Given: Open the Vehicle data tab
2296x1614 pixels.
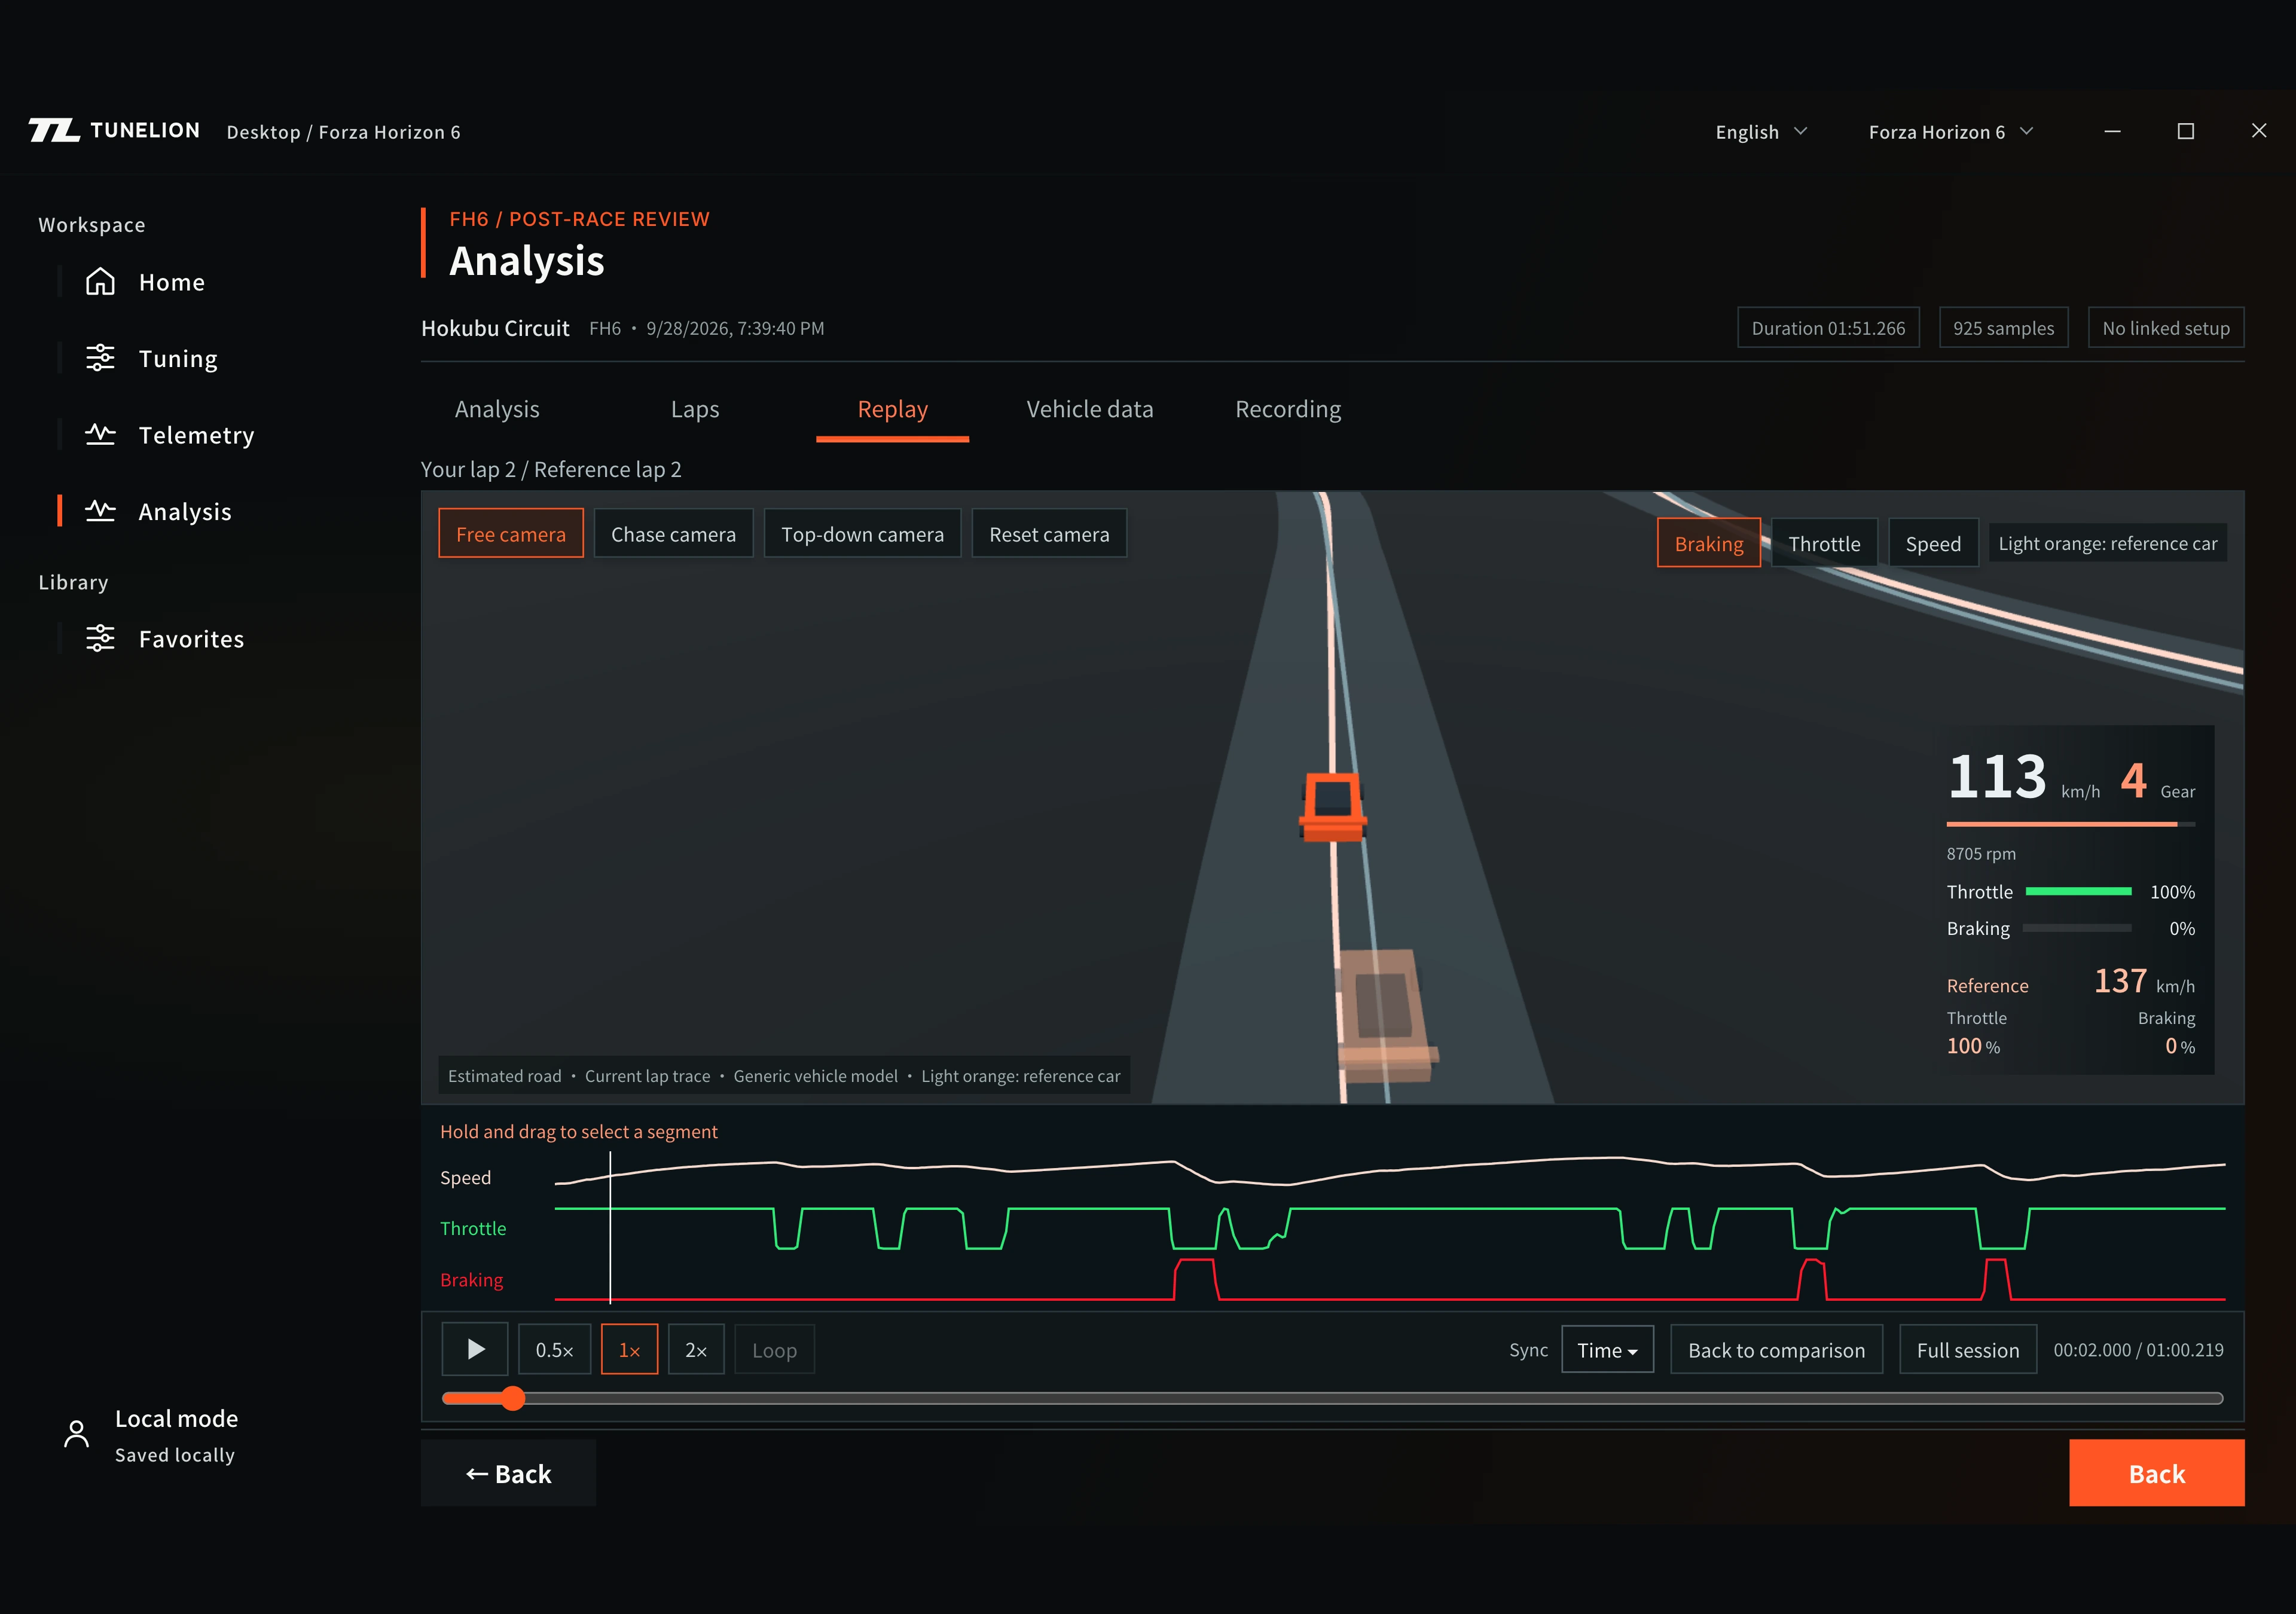Looking at the screenshot, I should (1090, 409).
